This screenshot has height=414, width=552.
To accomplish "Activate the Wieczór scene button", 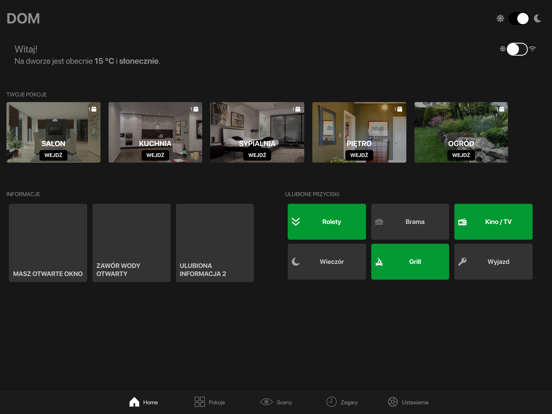I will pos(327,262).
